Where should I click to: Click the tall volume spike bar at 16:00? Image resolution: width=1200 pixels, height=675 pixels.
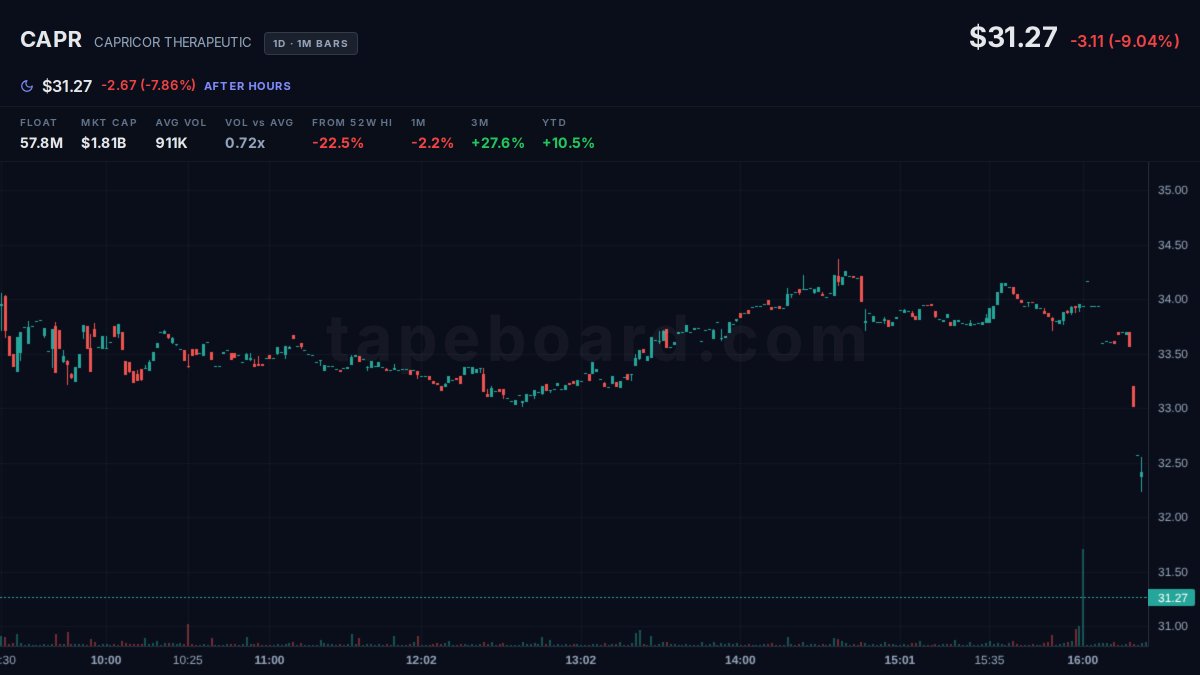pyautogui.click(x=1083, y=597)
